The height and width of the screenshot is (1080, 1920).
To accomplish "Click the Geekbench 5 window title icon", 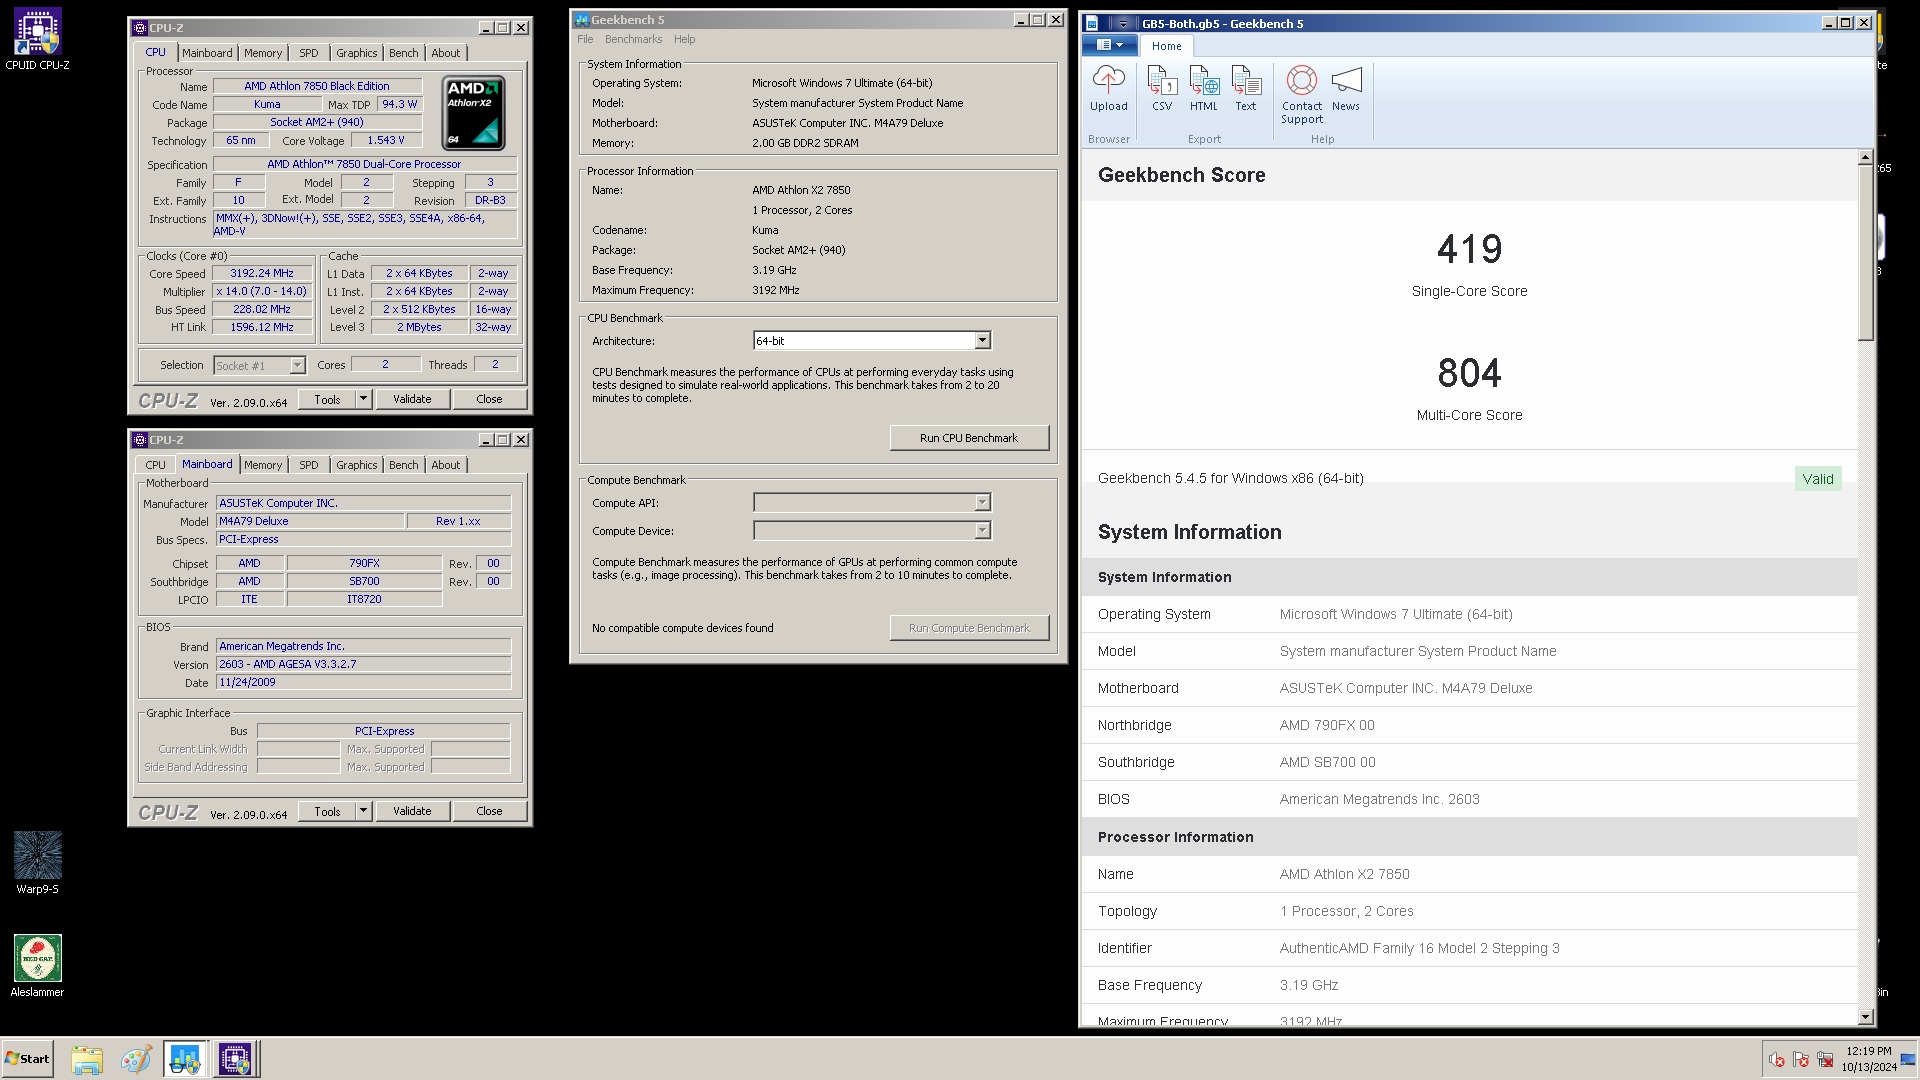I will [x=581, y=20].
